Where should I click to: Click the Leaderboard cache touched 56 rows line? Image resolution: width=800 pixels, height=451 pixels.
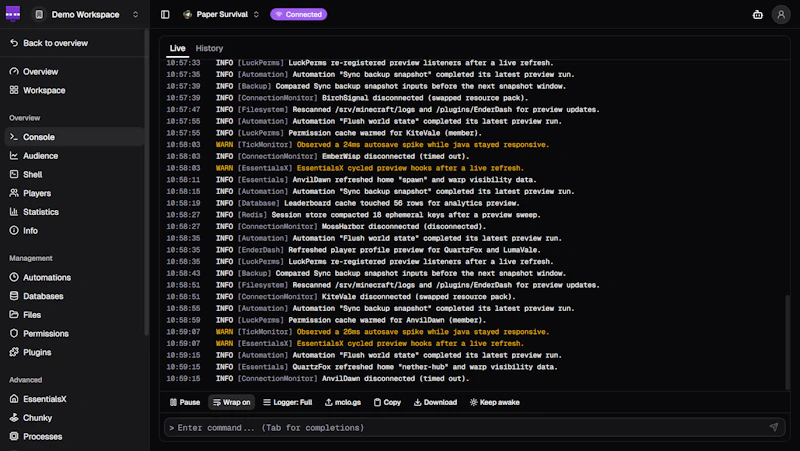tap(342, 203)
